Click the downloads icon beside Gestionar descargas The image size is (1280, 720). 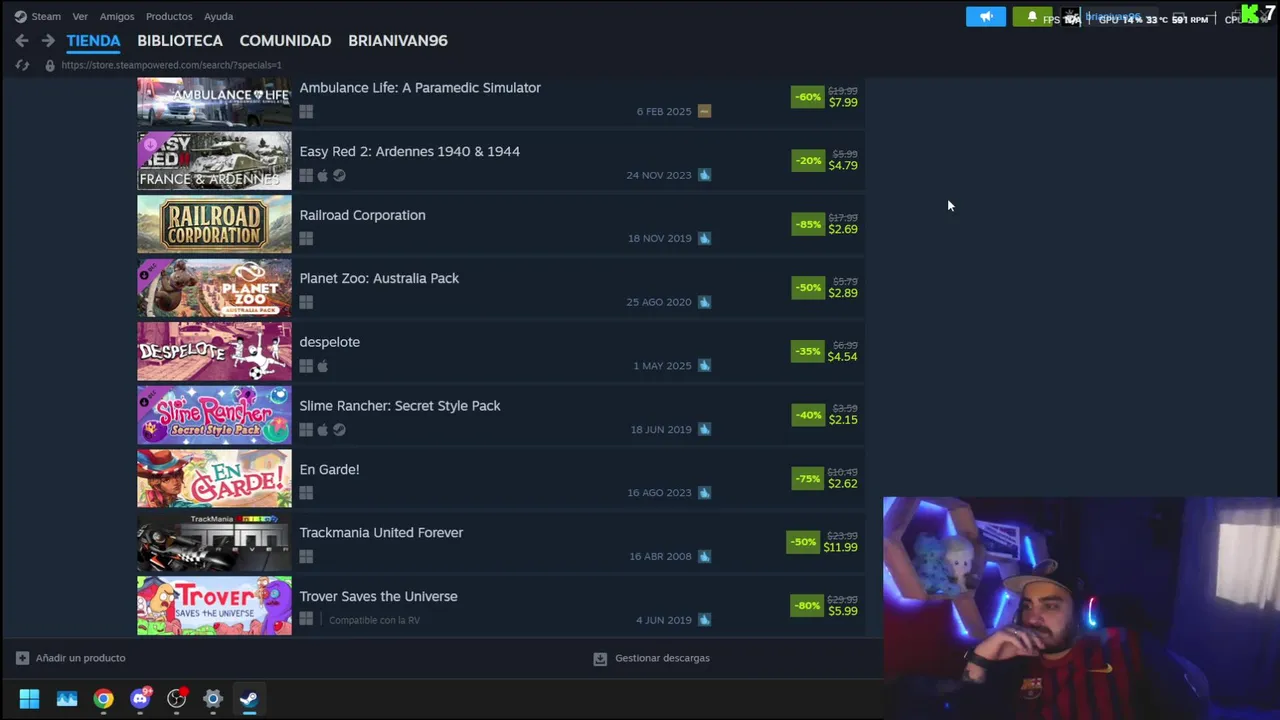pos(600,658)
